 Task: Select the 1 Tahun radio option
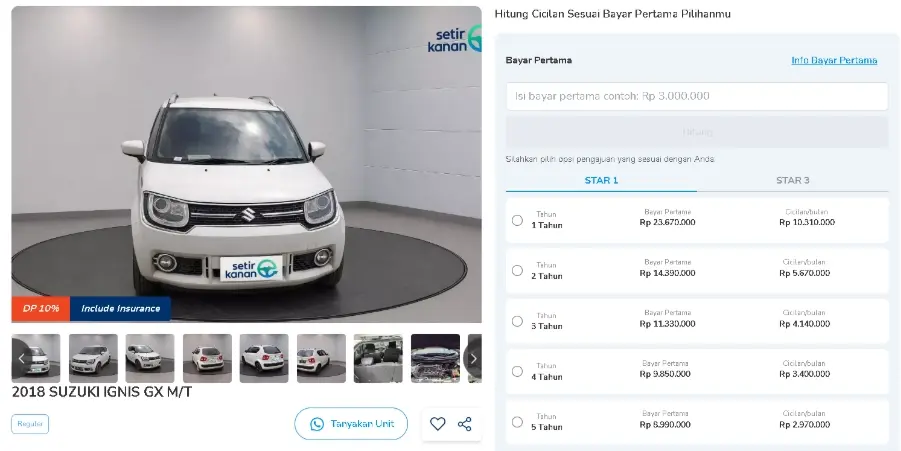(x=517, y=220)
